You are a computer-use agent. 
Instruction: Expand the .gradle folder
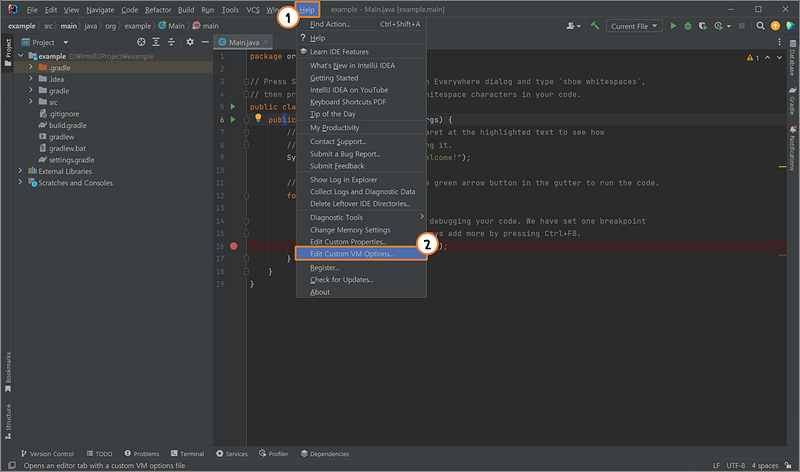coord(31,67)
